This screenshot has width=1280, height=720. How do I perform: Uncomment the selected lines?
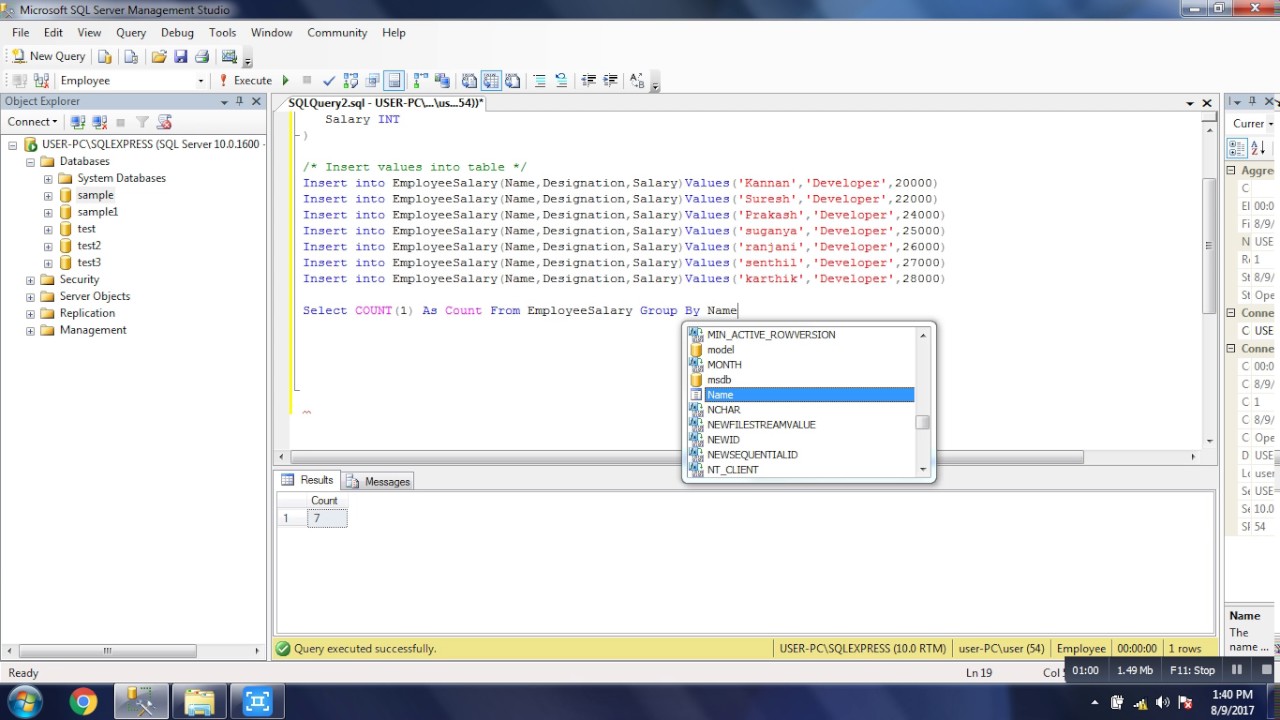[561, 80]
